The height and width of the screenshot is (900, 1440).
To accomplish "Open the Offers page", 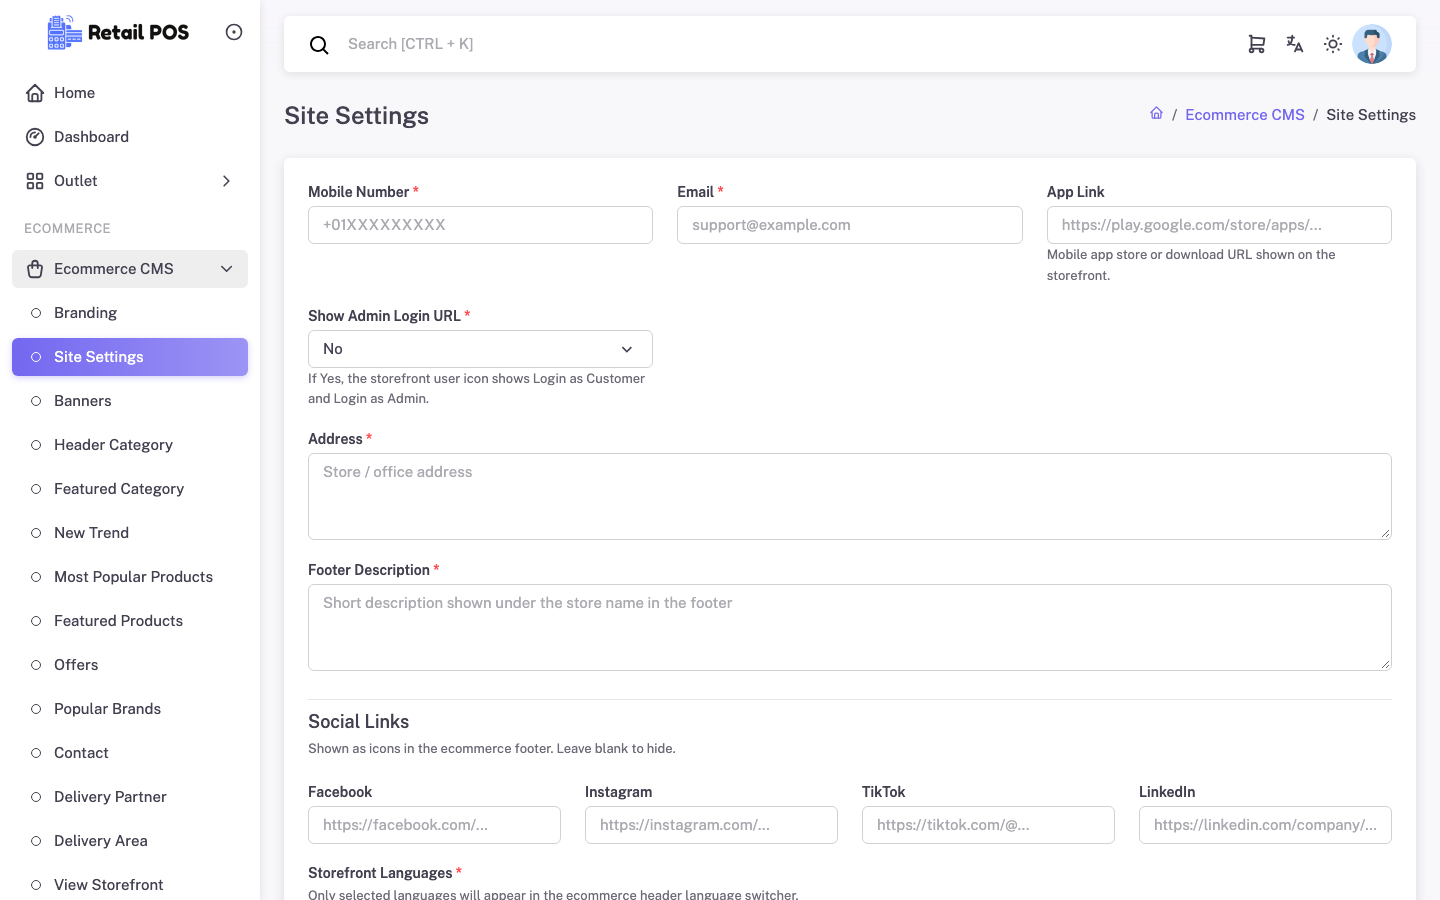I will (130, 665).
